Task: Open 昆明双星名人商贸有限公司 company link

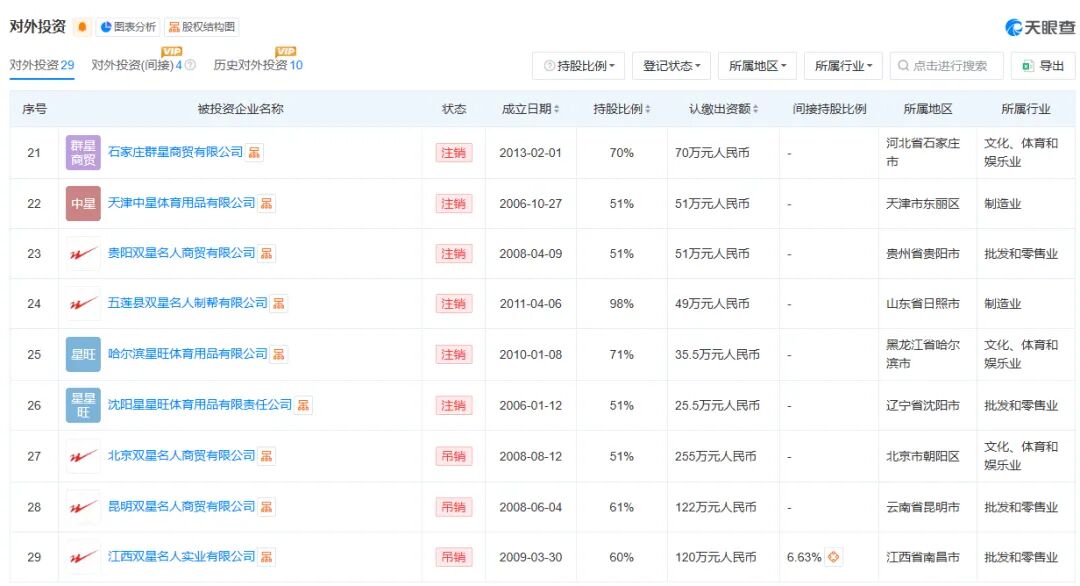Action: click(x=182, y=507)
